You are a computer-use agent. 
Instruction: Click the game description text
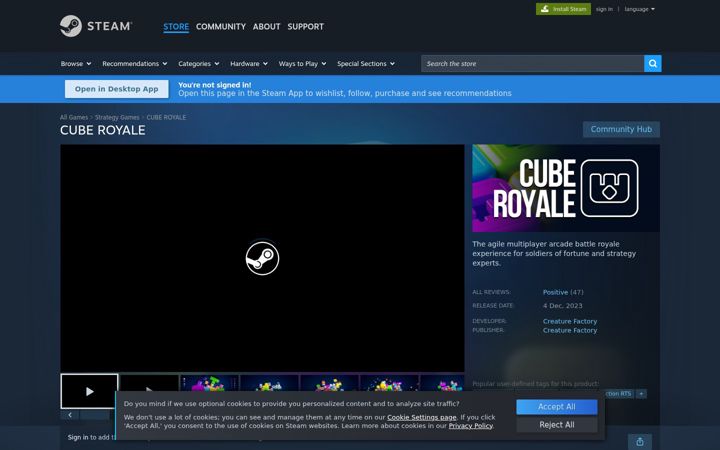[554, 253]
